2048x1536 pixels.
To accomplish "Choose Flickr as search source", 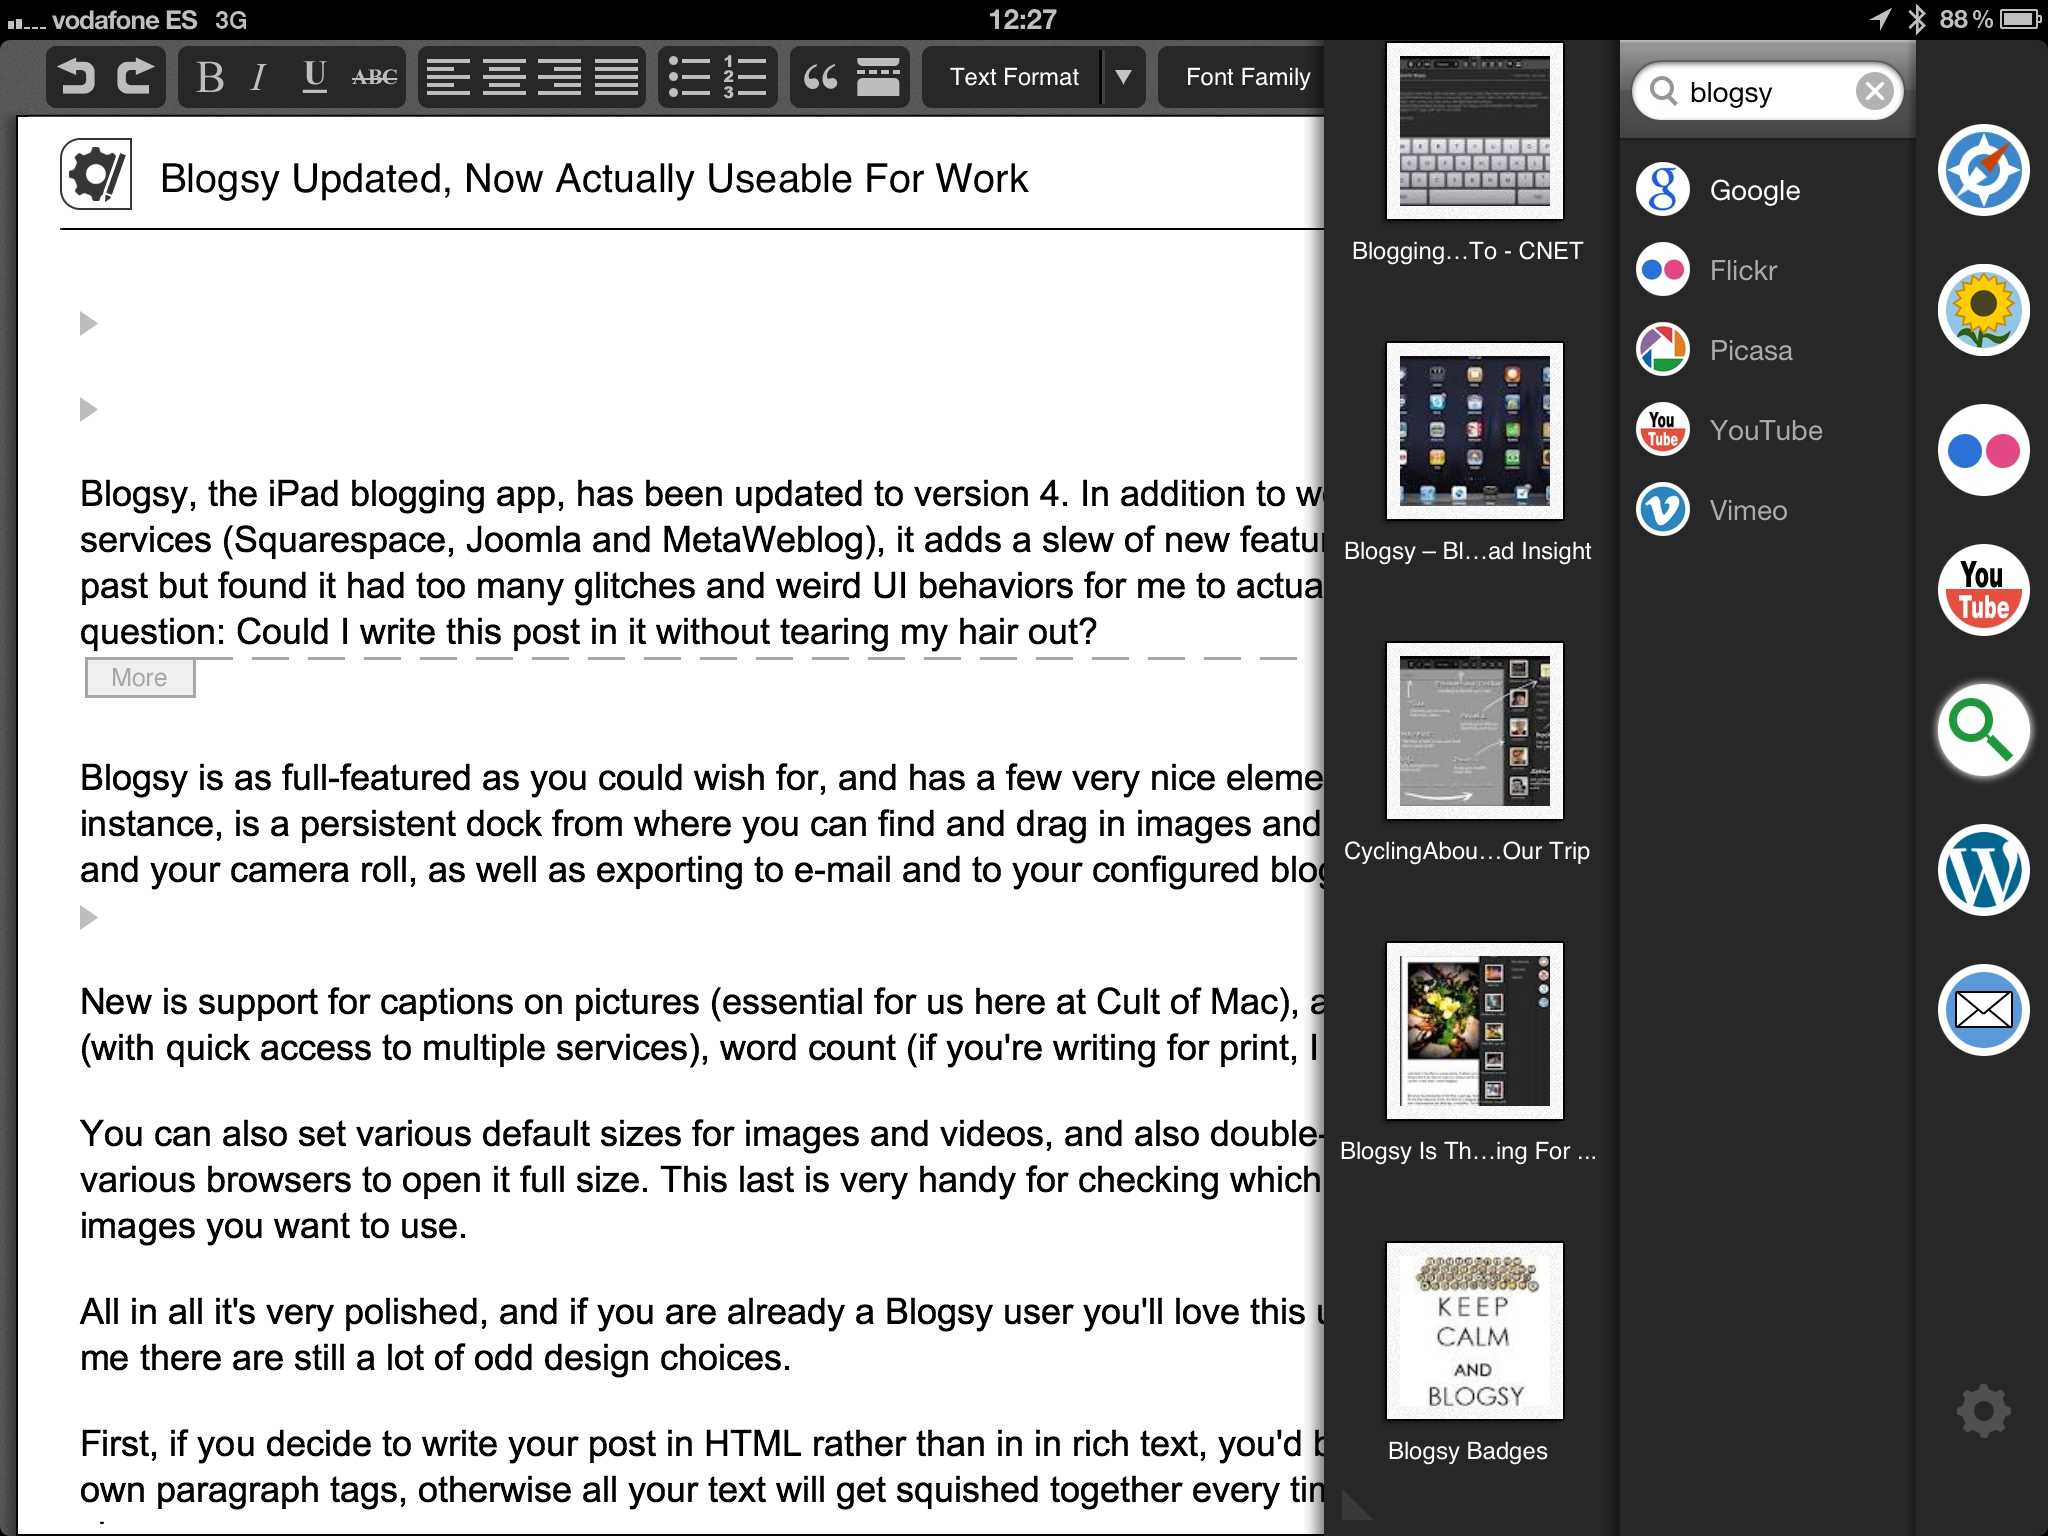I will coord(1741,270).
